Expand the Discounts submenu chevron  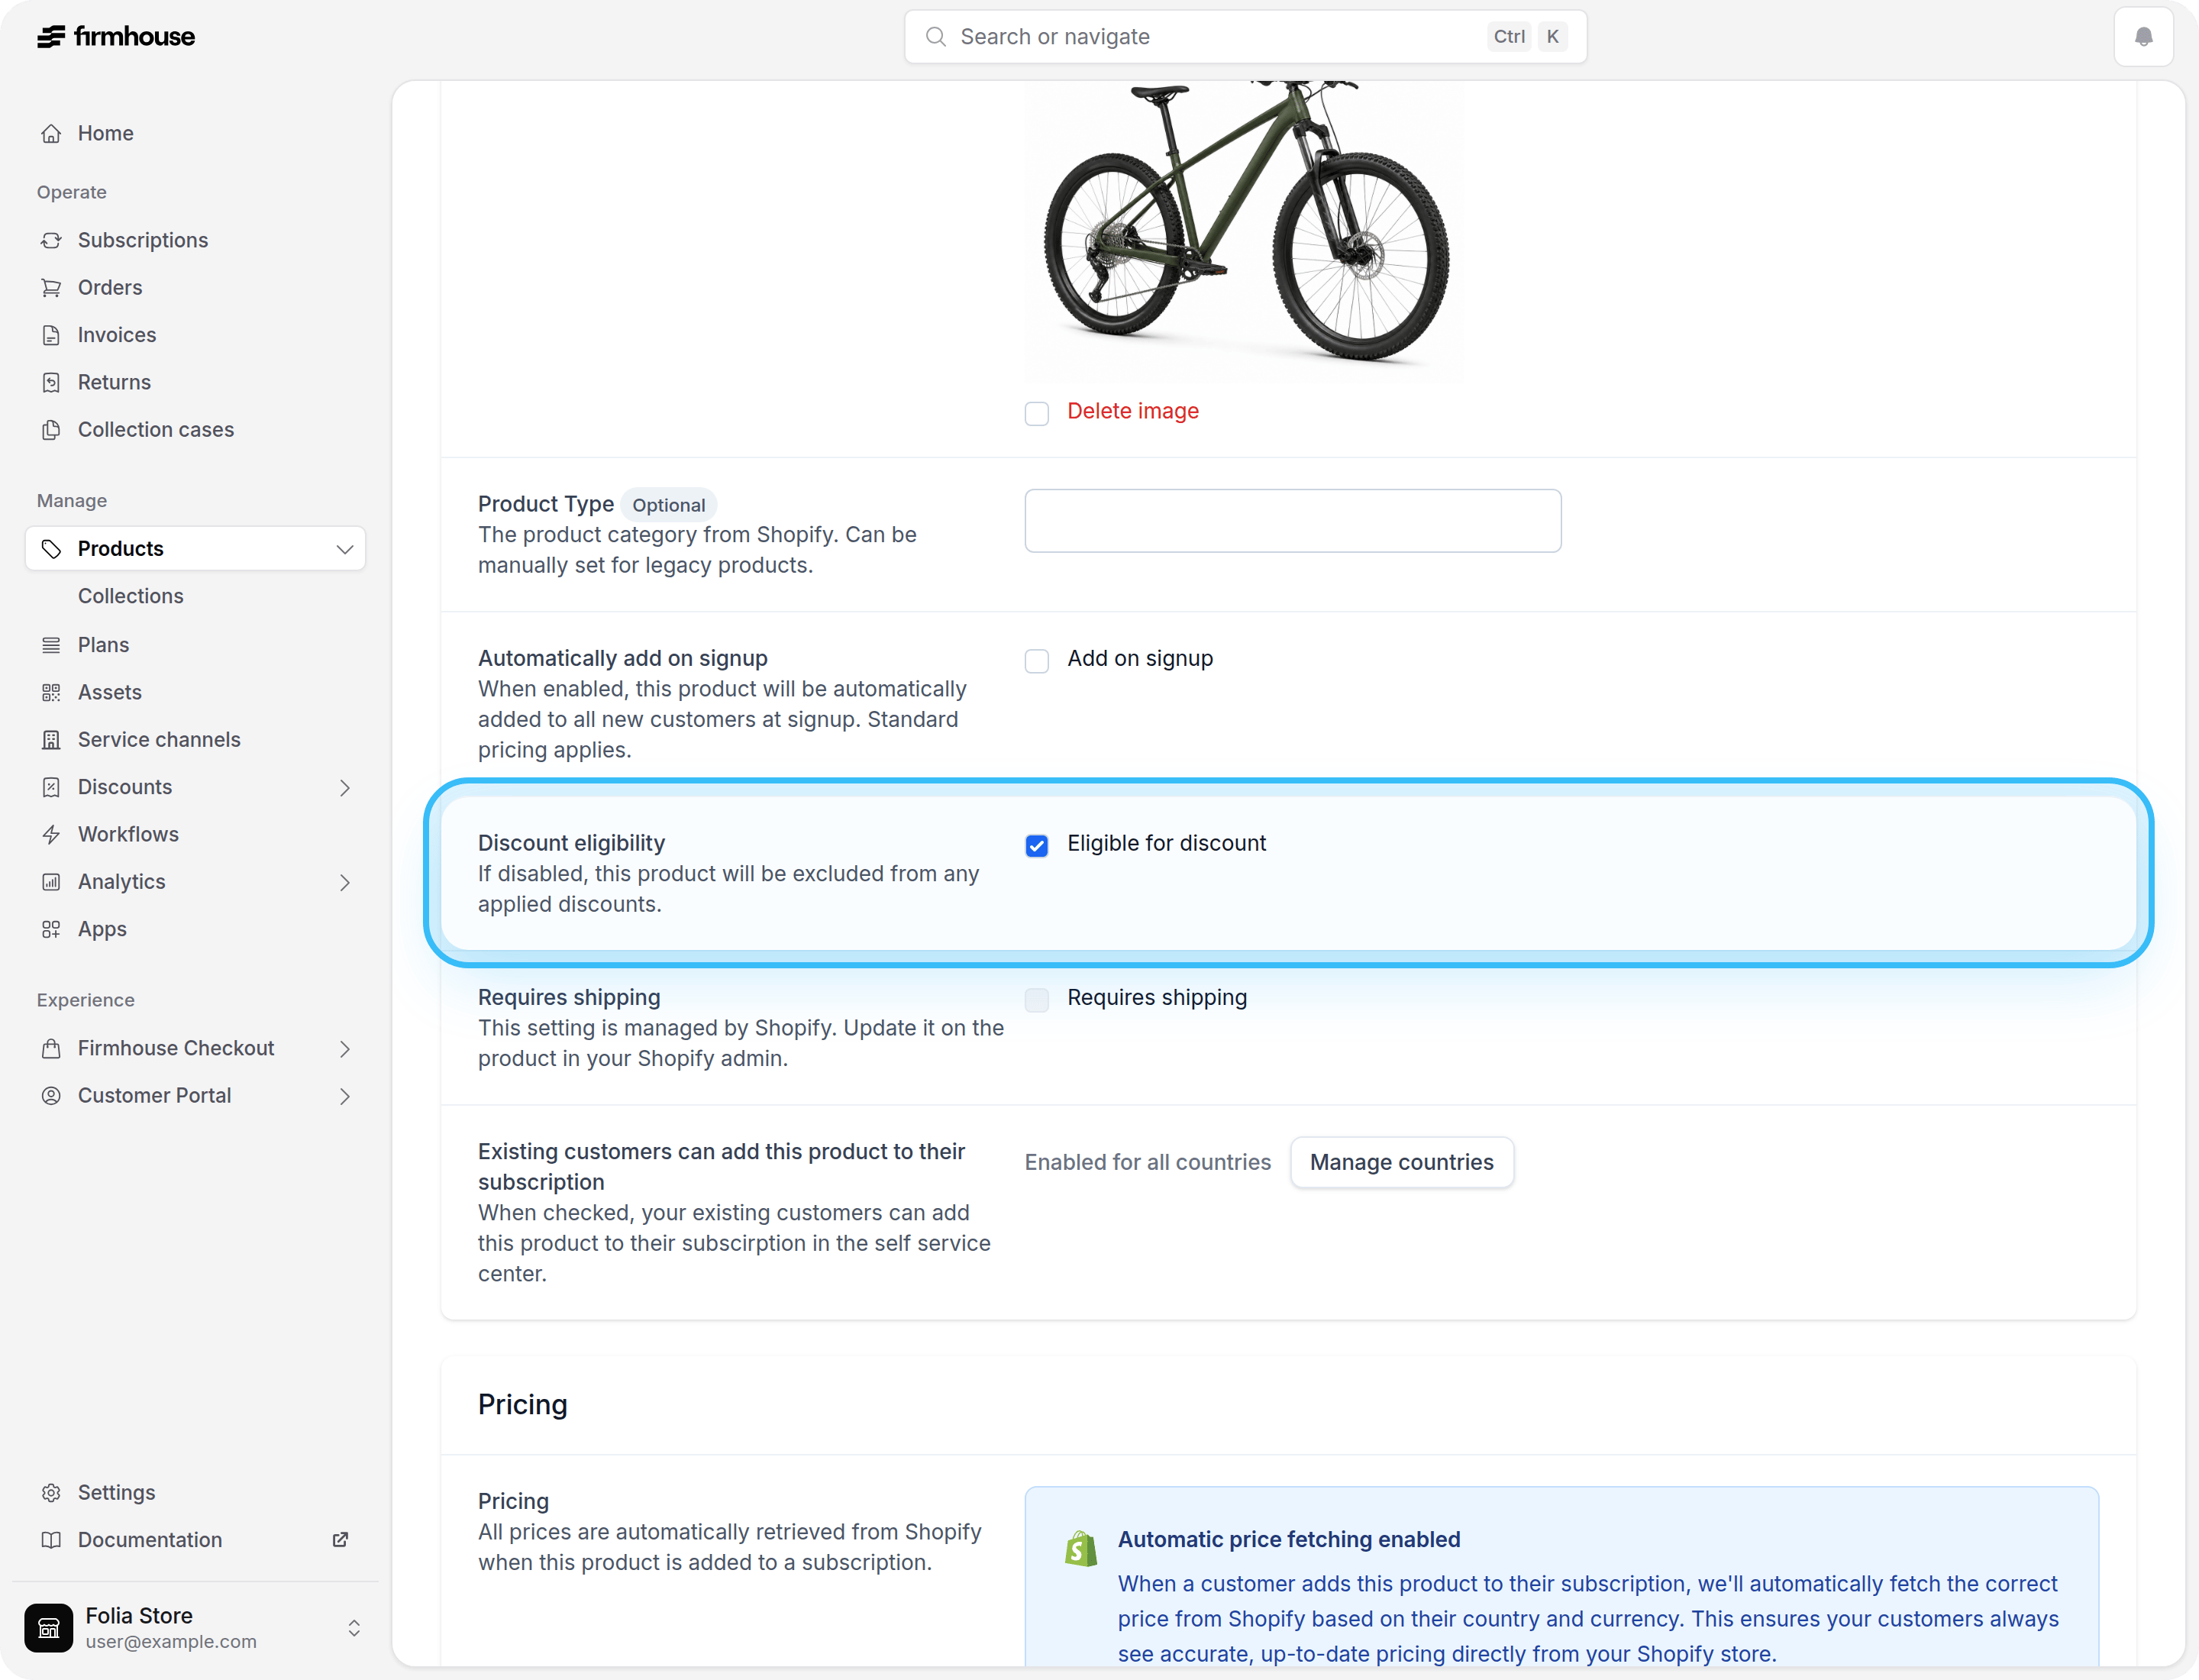(x=345, y=788)
